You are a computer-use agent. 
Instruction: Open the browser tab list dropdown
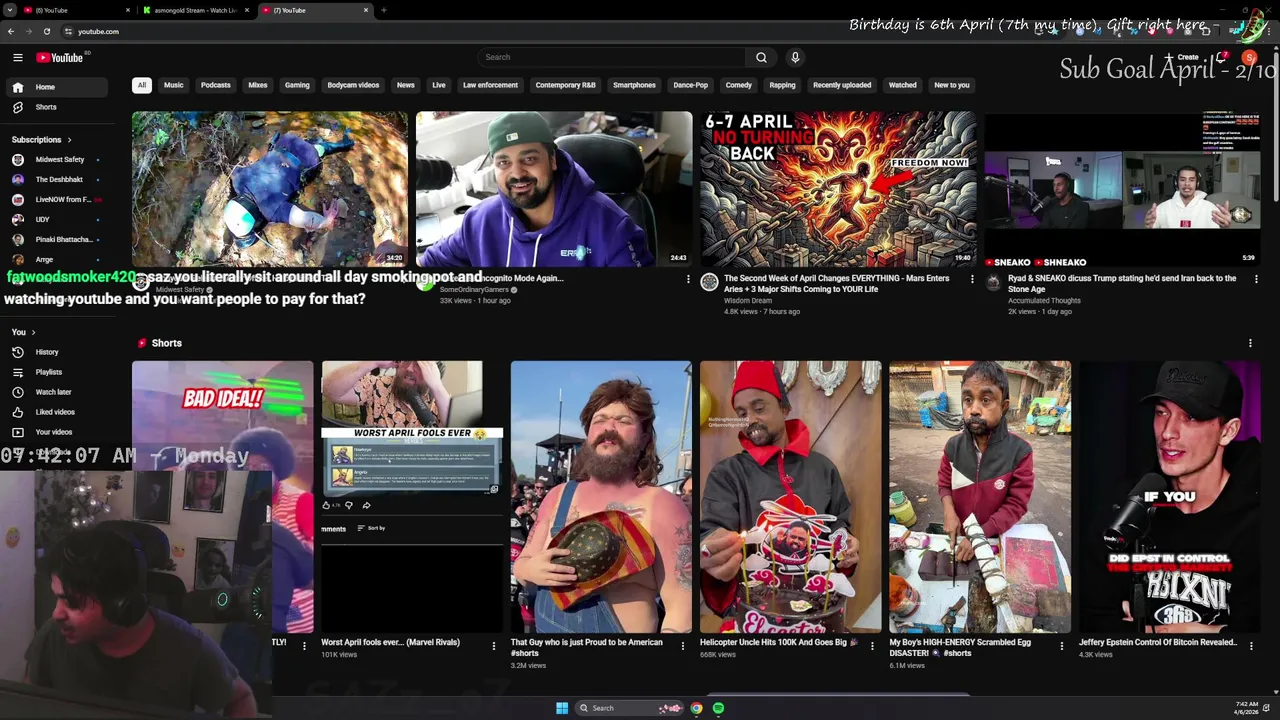[x=10, y=10]
